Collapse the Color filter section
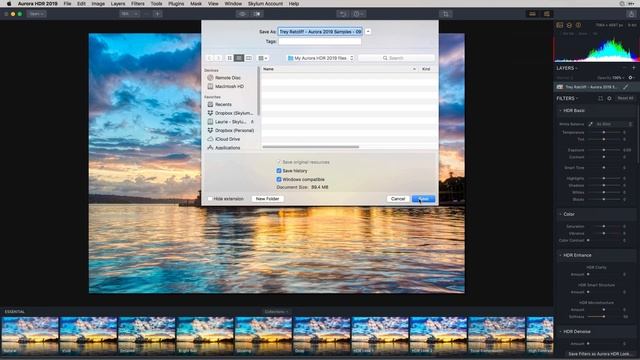Image resolution: width=640 pixels, height=360 pixels. (x=560, y=214)
